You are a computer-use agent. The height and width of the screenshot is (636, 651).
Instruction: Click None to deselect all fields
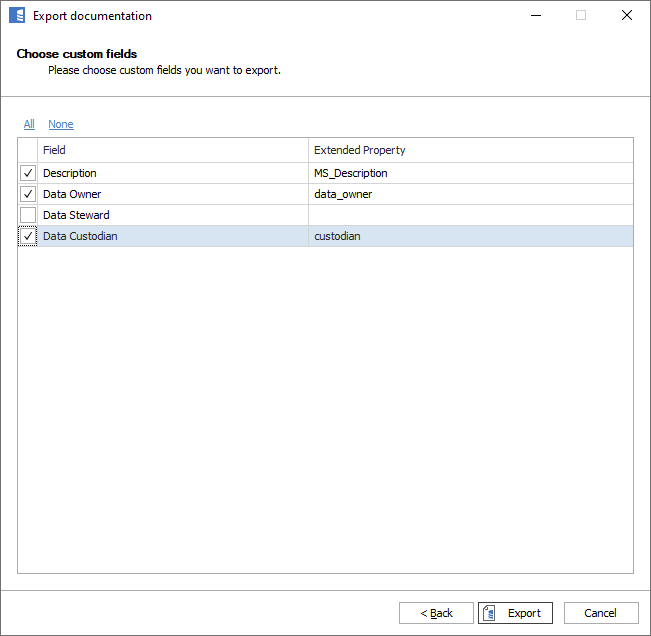point(61,124)
